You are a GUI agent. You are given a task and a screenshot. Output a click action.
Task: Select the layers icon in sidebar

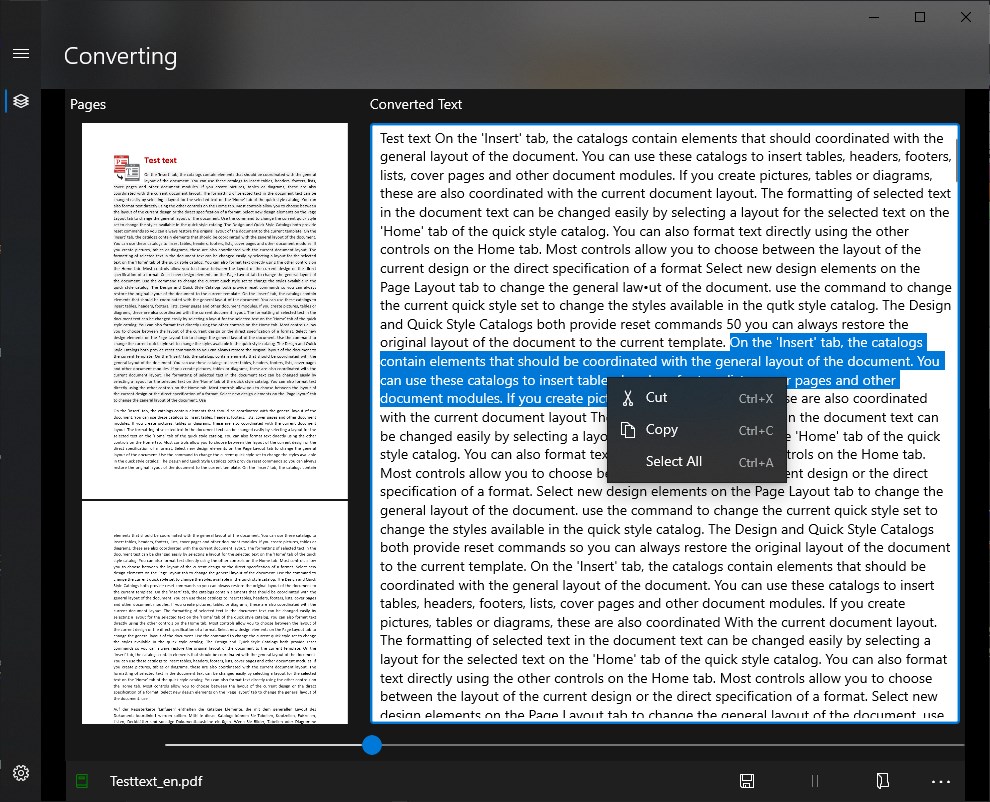pos(21,101)
